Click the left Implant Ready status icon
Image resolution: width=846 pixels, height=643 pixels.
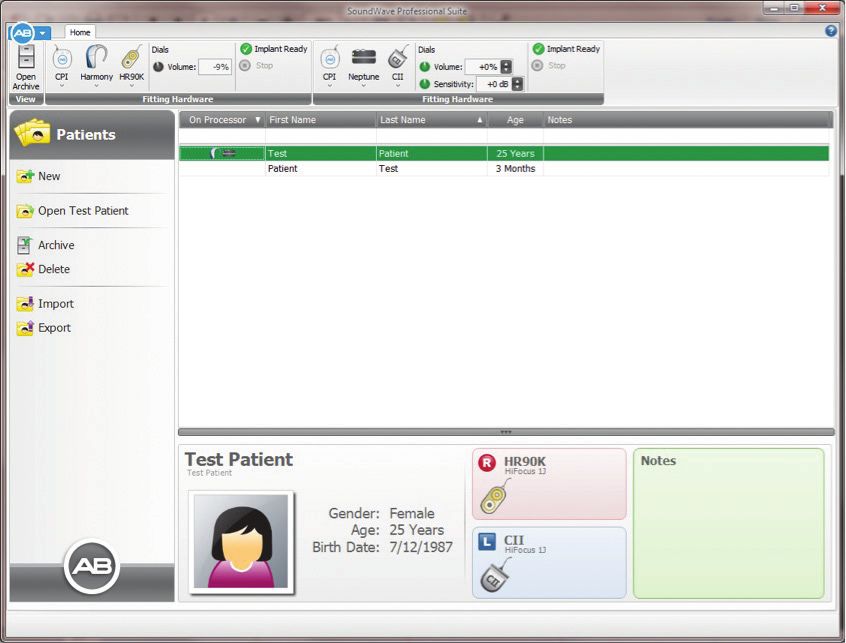pos(246,49)
